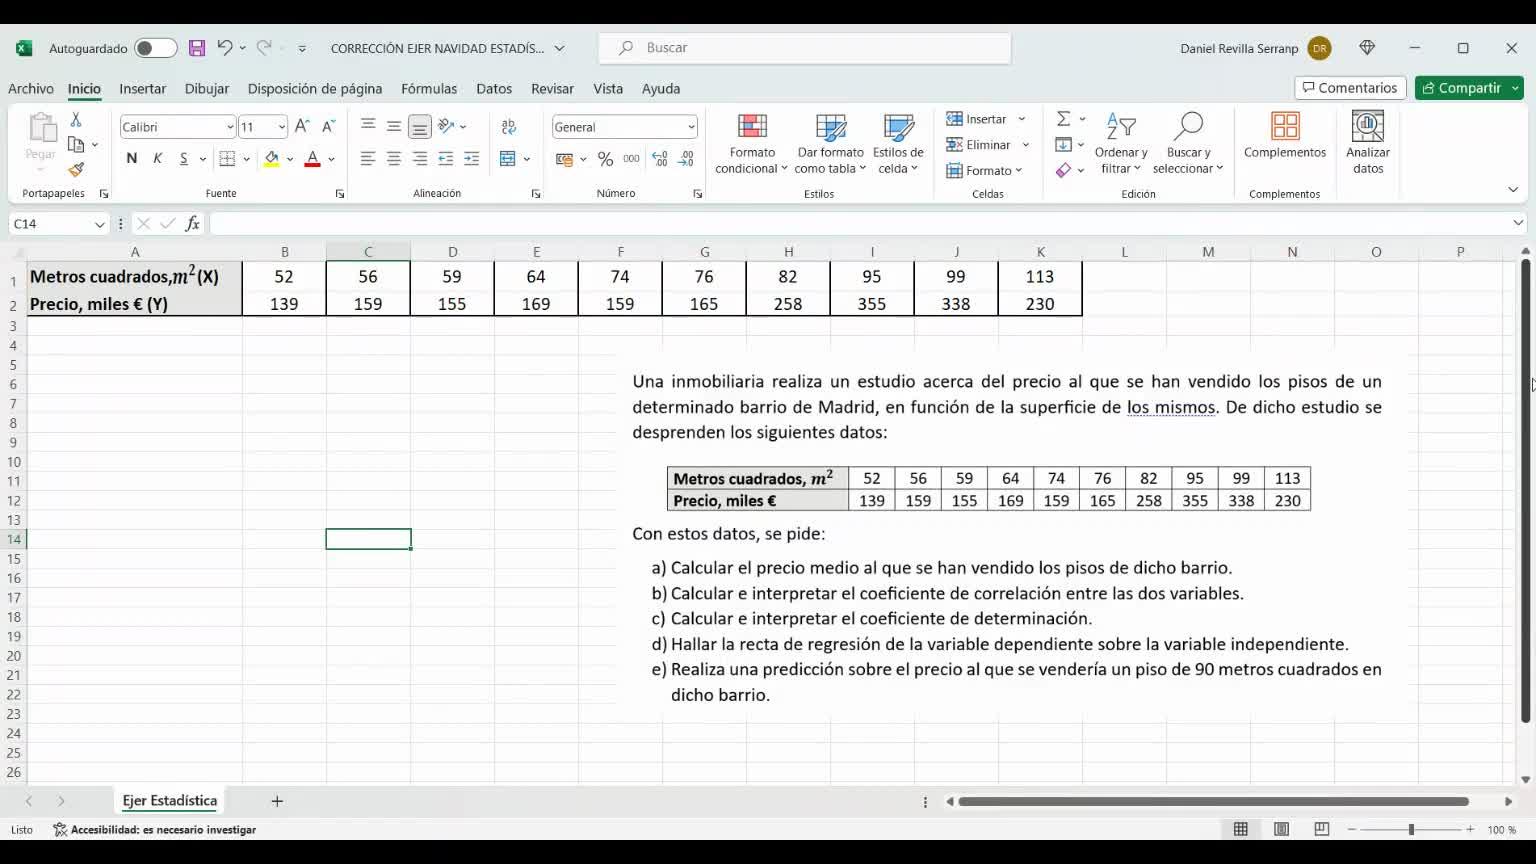Select the Ejer Estadística sheet tab

click(x=169, y=801)
